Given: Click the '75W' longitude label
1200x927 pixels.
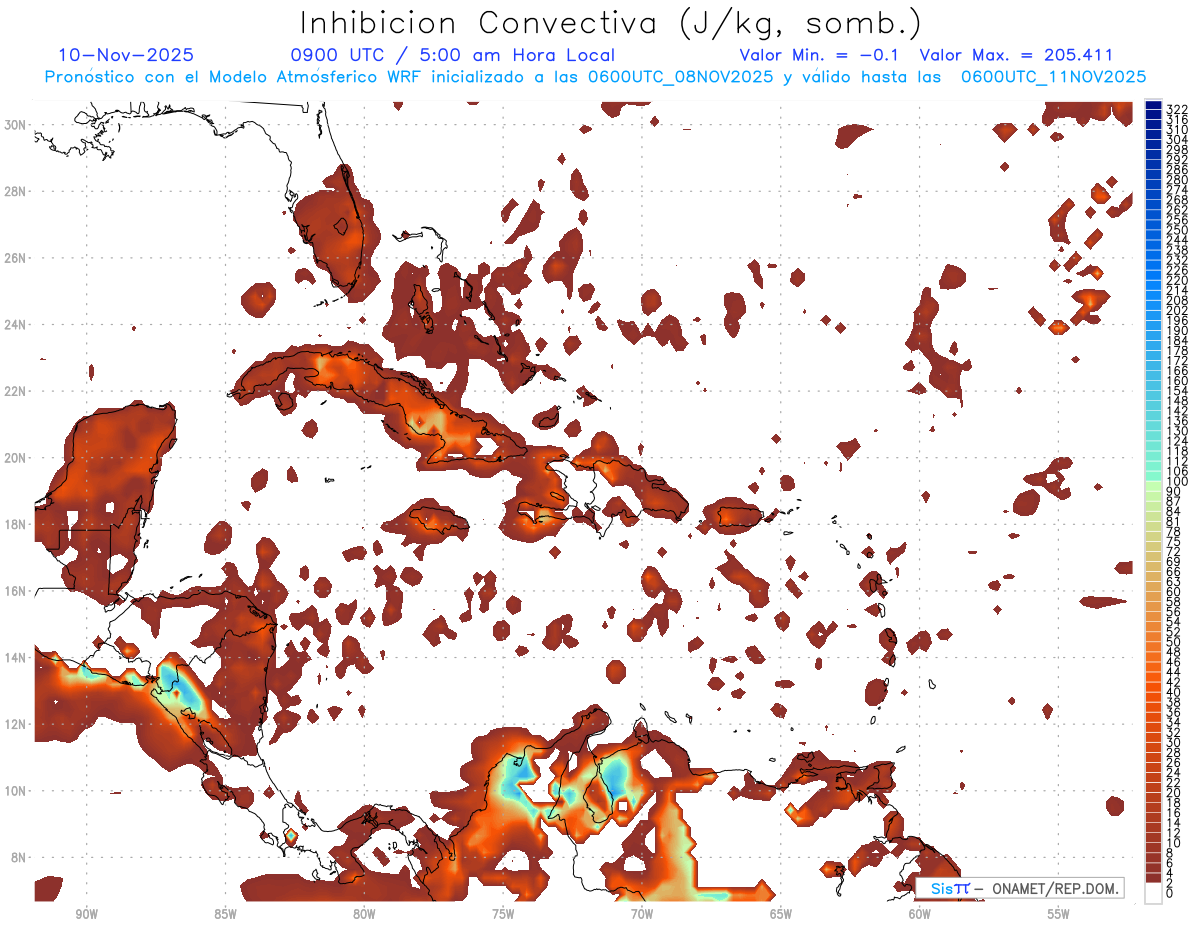Looking at the screenshot, I should pos(503,914).
